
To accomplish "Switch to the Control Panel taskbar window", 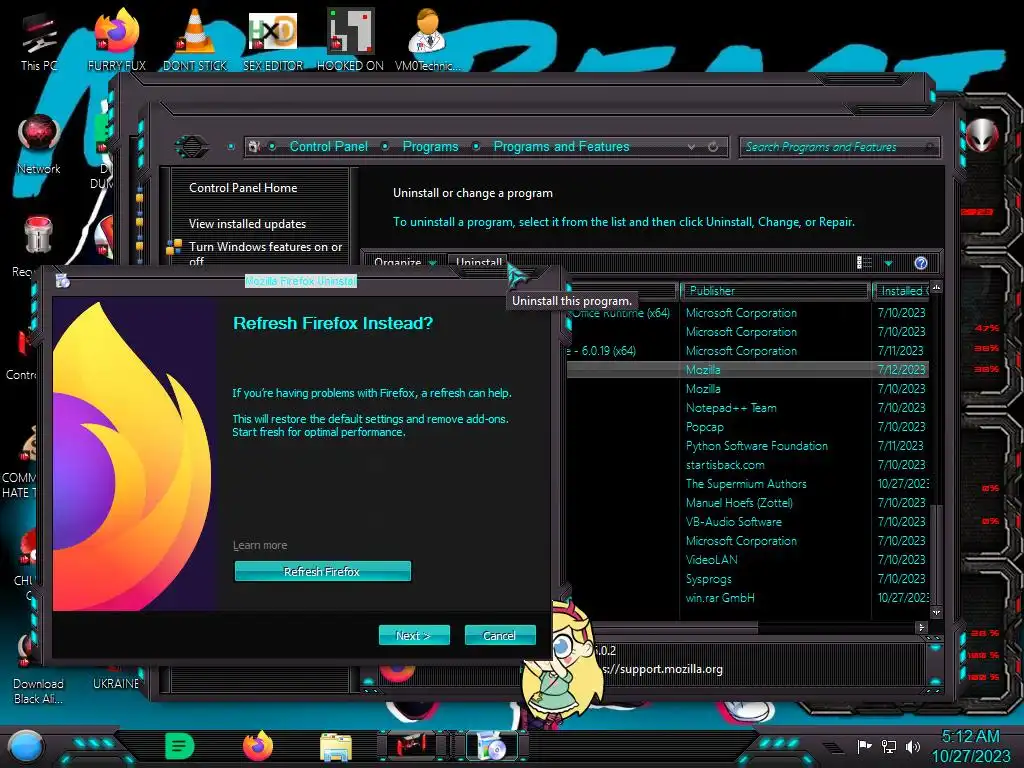I will coord(411,746).
